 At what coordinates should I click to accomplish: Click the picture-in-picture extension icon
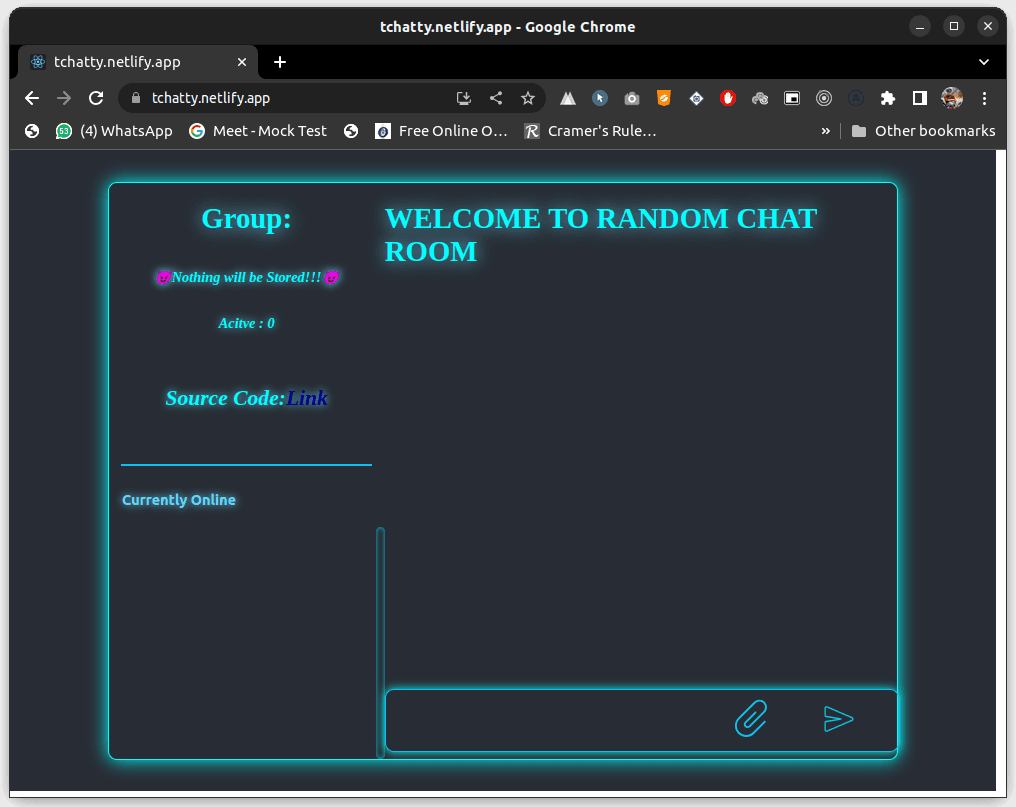click(x=792, y=98)
